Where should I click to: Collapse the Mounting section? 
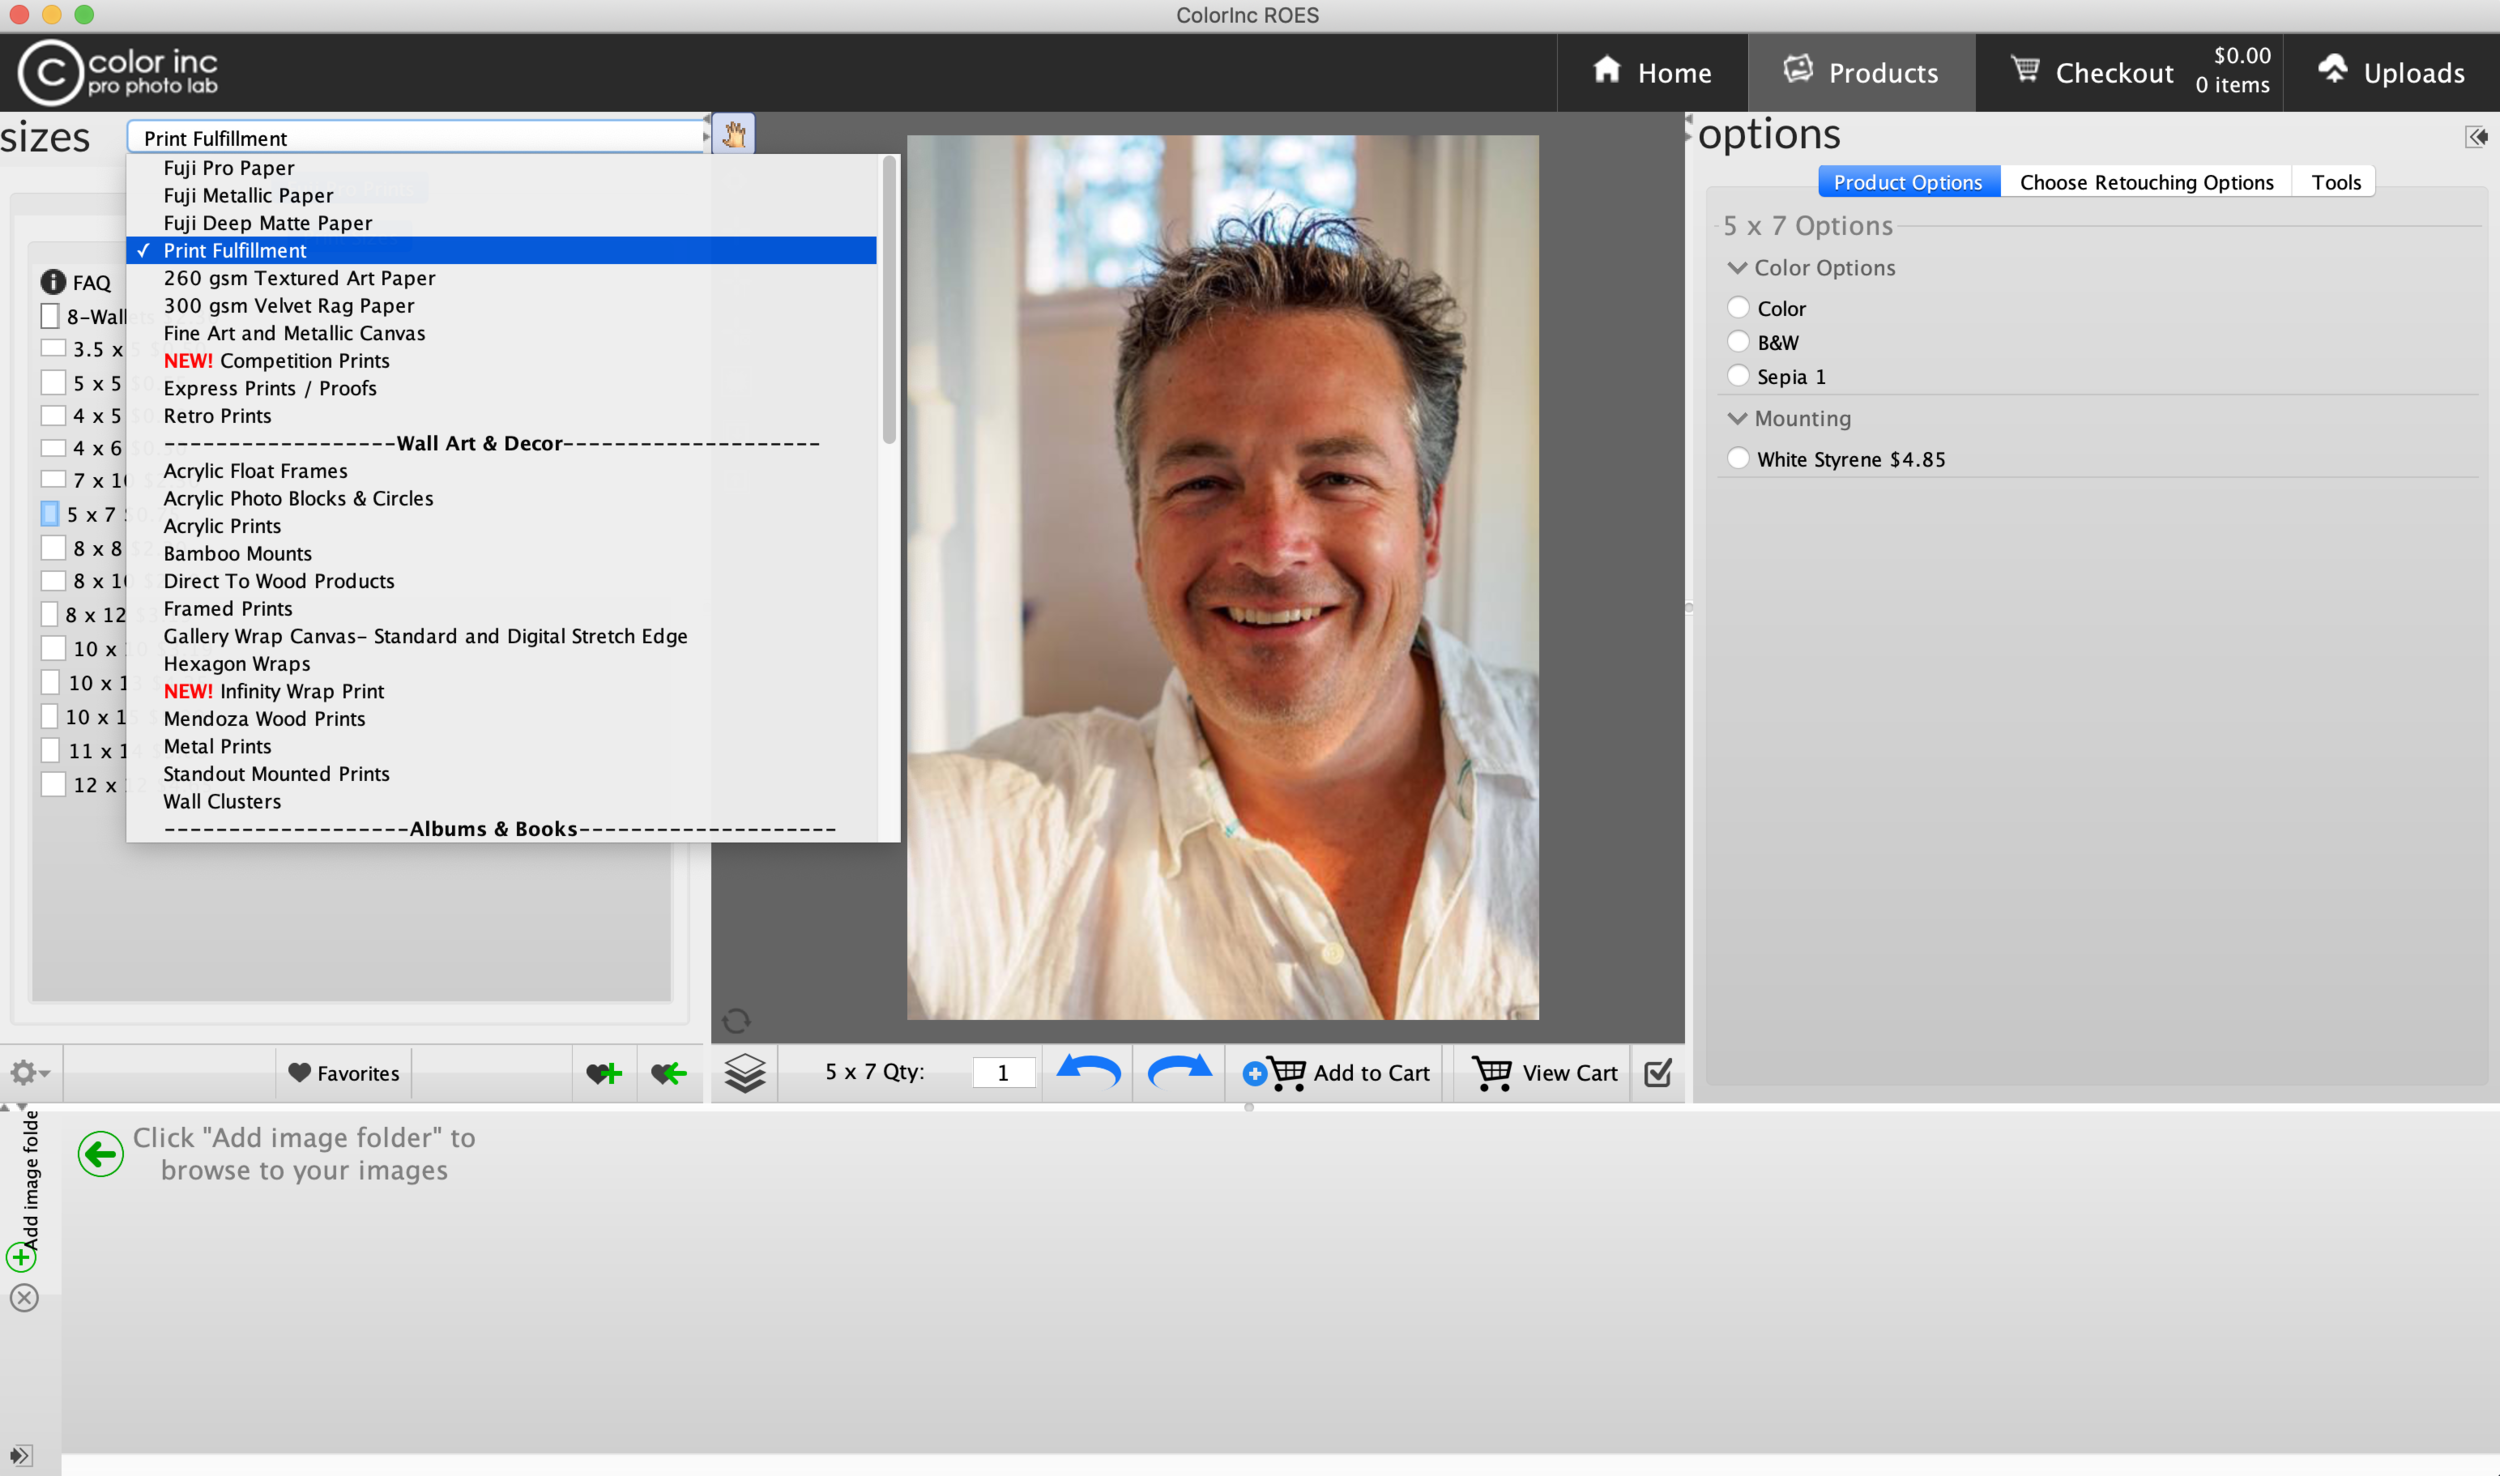[1741, 416]
